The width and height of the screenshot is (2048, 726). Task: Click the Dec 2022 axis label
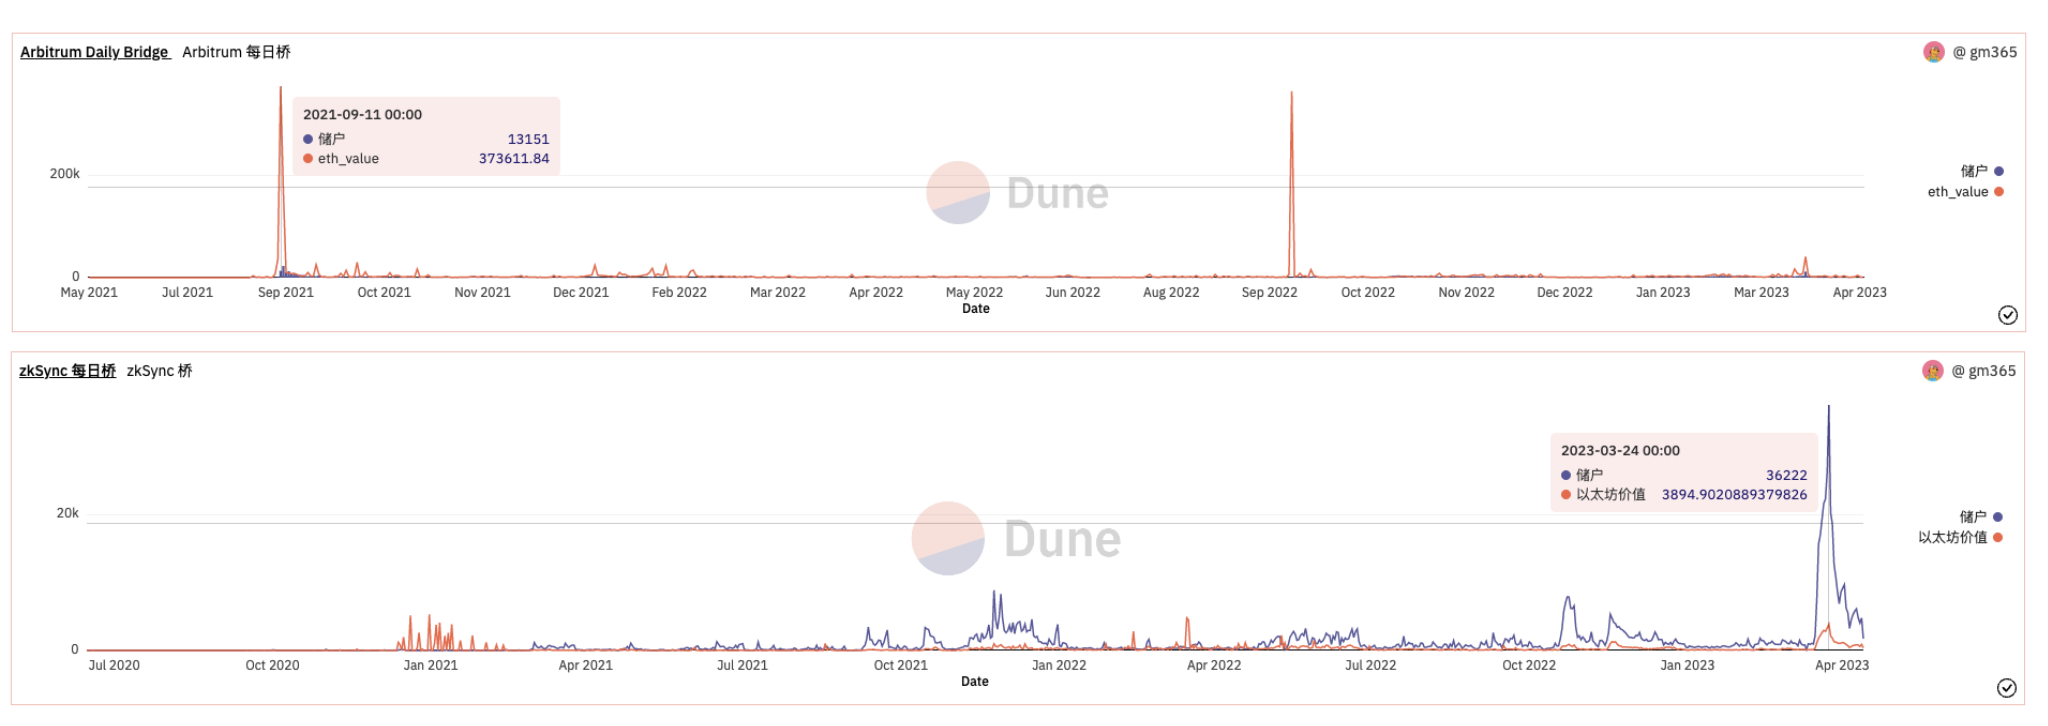click(x=1565, y=293)
